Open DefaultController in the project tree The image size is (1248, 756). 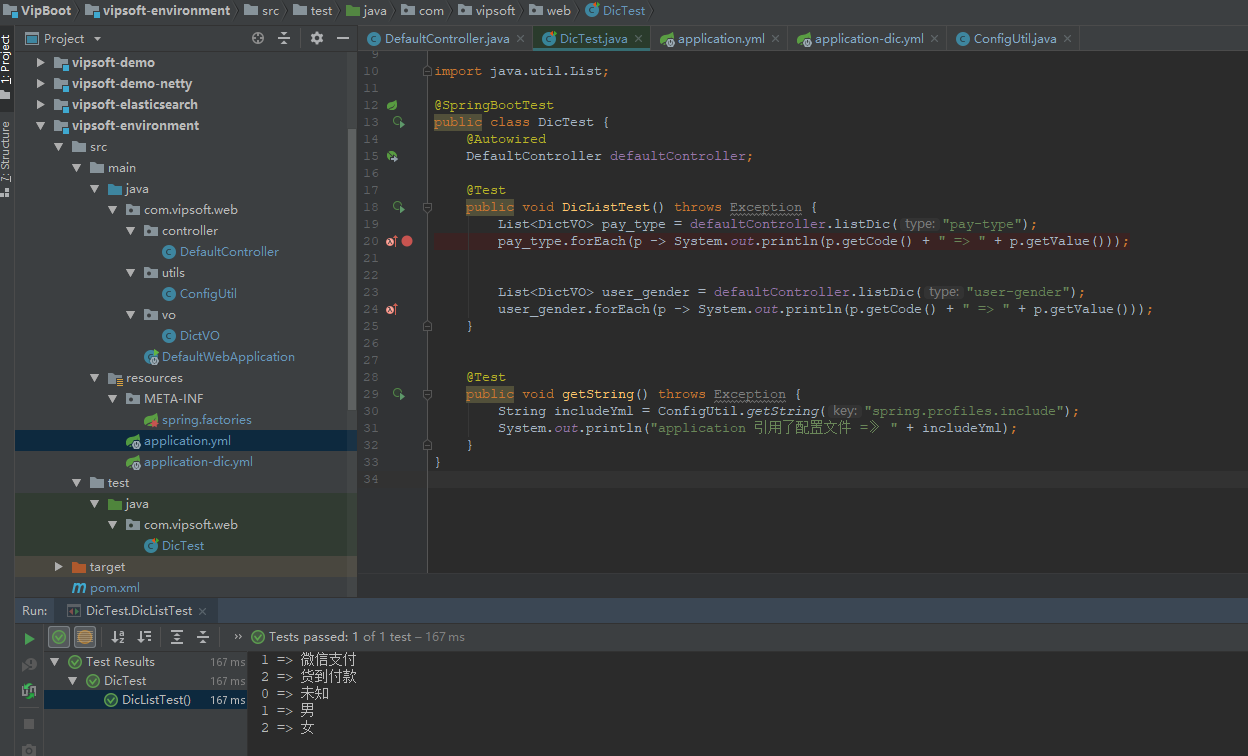[x=229, y=252]
